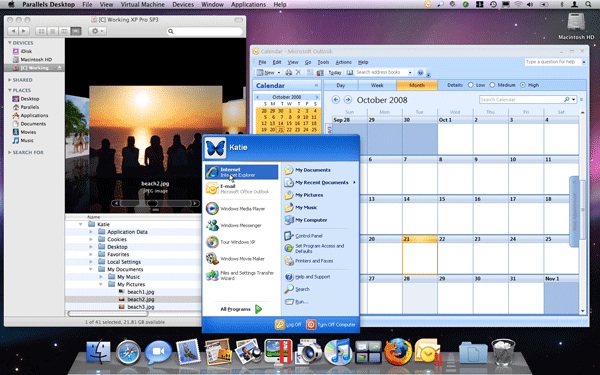
Task: Open Outlook File menu
Action: coord(262,62)
